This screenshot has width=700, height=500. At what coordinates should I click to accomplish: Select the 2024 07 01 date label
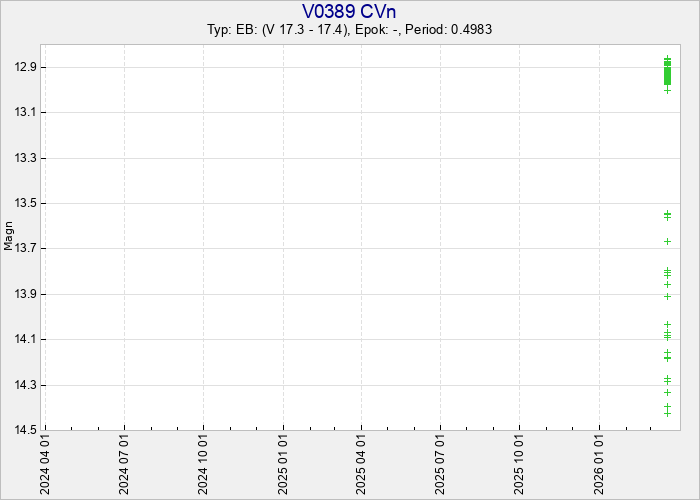pos(125,464)
